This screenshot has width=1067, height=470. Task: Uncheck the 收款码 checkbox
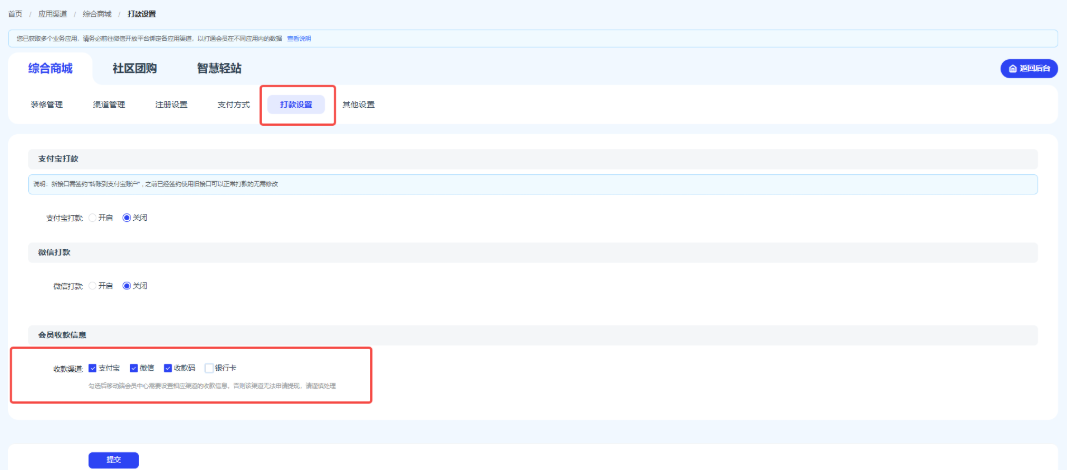tap(169, 368)
